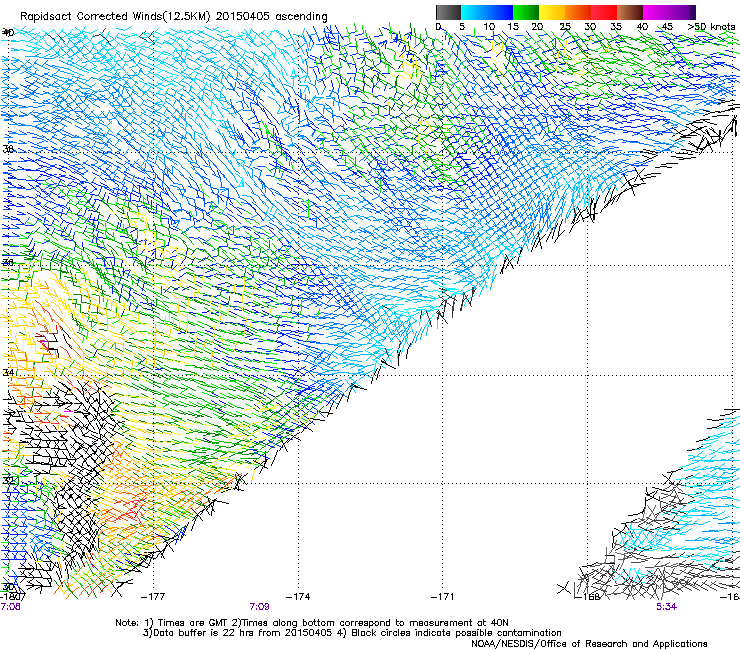
Task: Click the chart title 'Rapidscat Corrected Winds(12.5KM)'
Action: click(x=115, y=16)
